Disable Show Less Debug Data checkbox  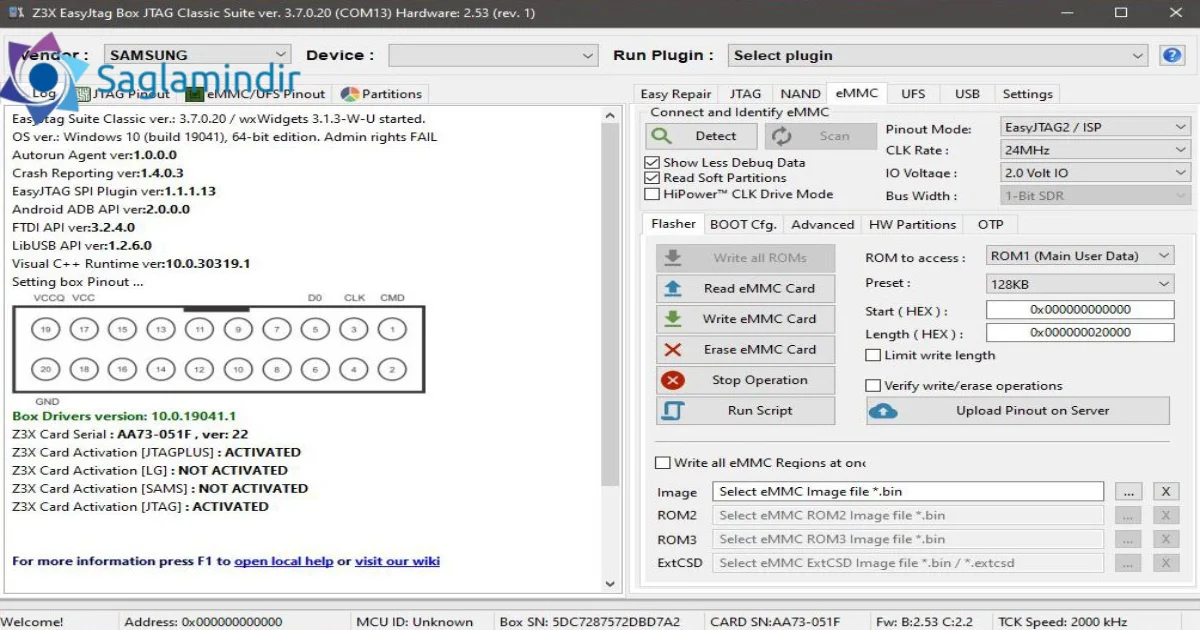pos(652,162)
